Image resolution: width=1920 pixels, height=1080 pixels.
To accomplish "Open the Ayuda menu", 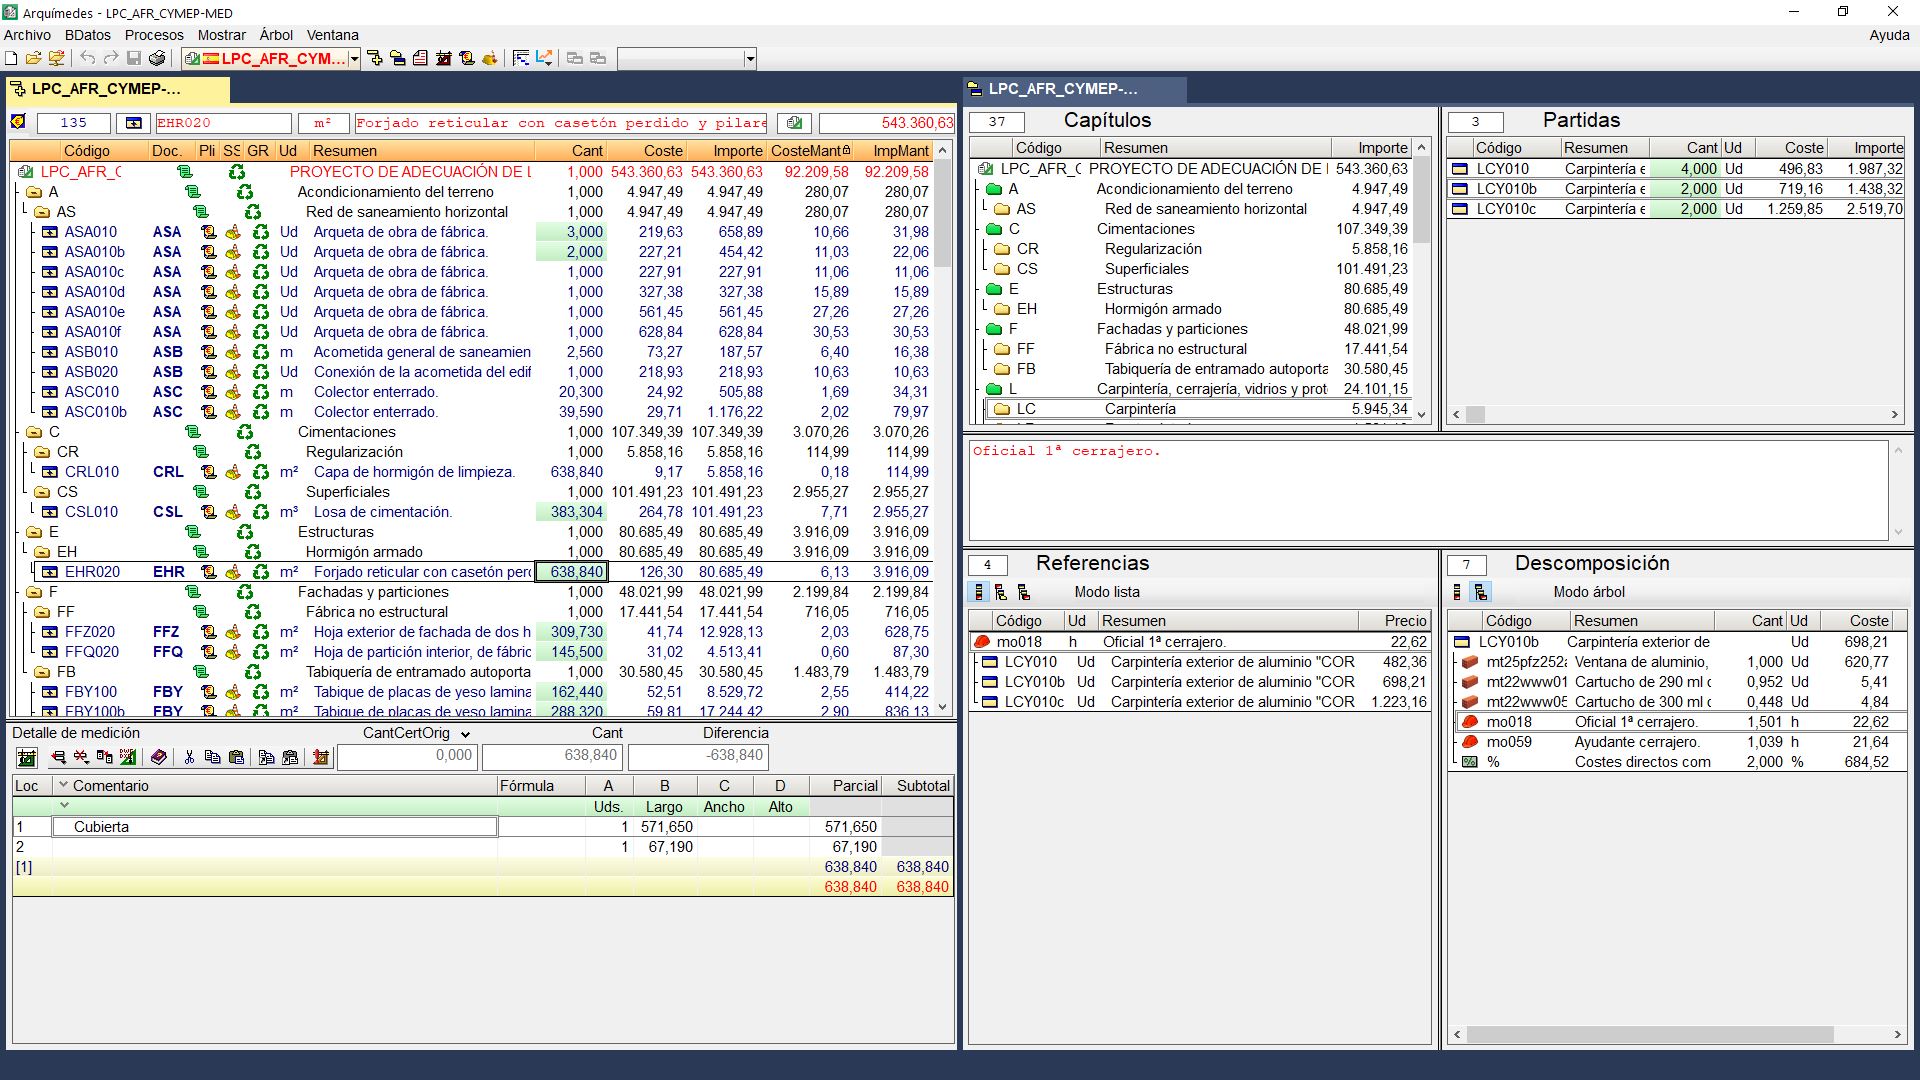I will click(1889, 35).
